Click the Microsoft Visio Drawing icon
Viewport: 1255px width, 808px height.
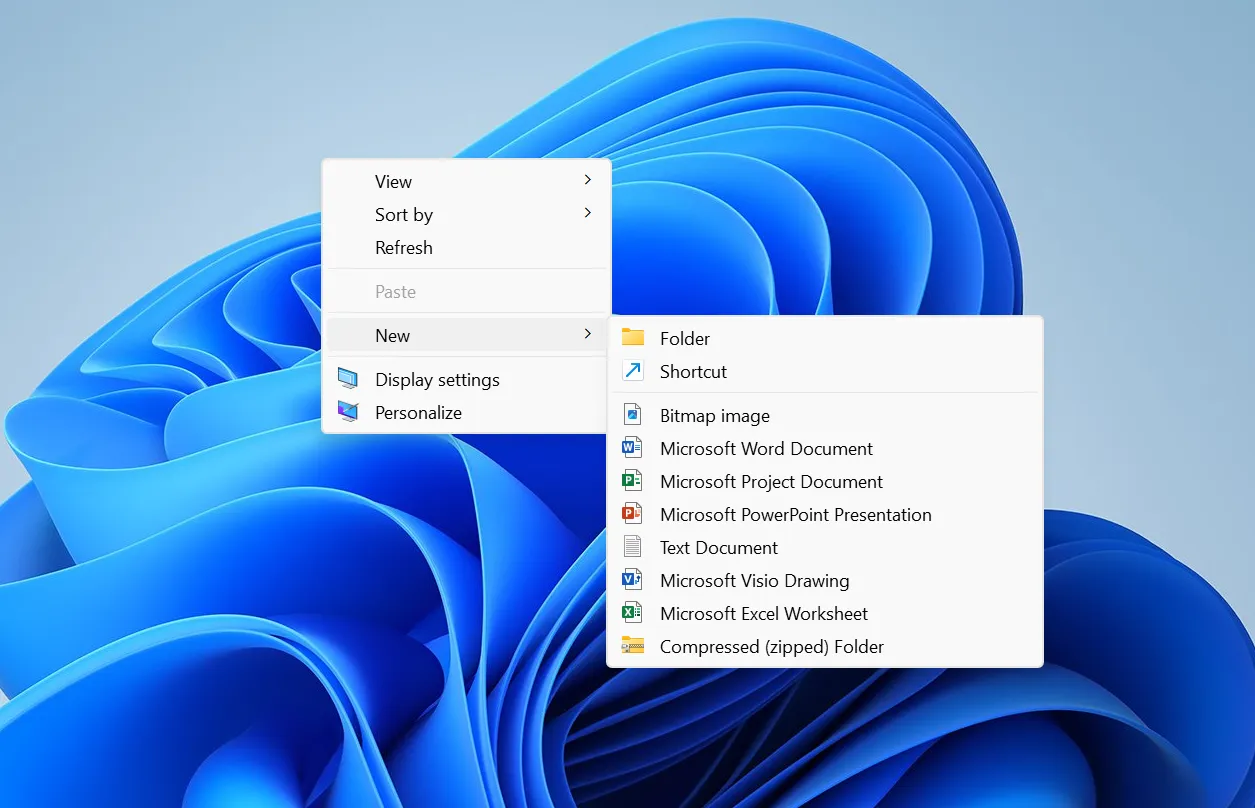[x=633, y=580]
